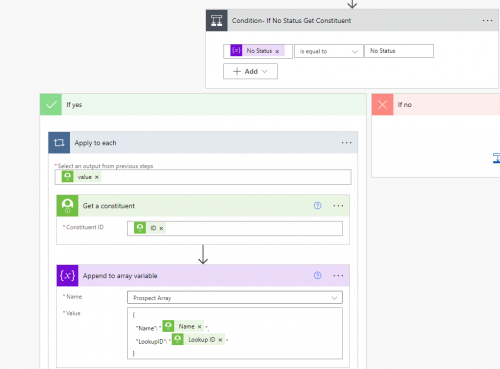Click the Condition action icon in header
The height and width of the screenshot is (369, 500).
pos(217,20)
